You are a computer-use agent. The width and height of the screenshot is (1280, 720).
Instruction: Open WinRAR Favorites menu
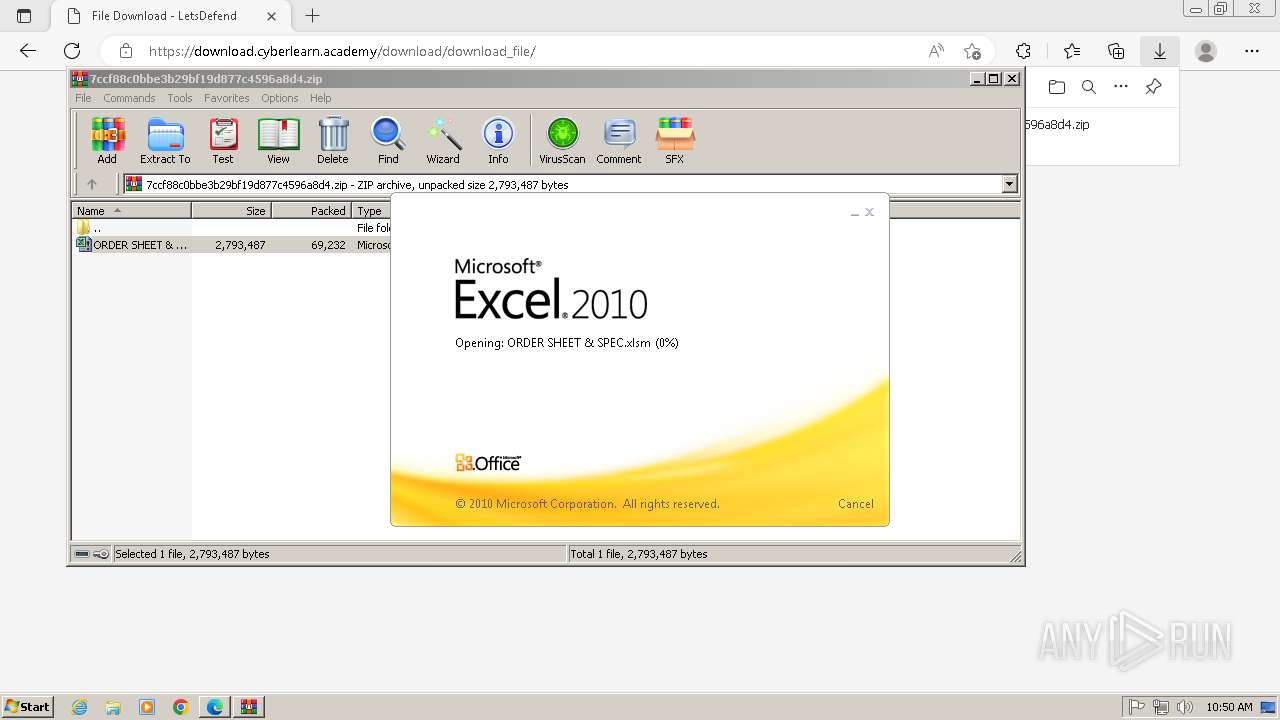[227, 98]
